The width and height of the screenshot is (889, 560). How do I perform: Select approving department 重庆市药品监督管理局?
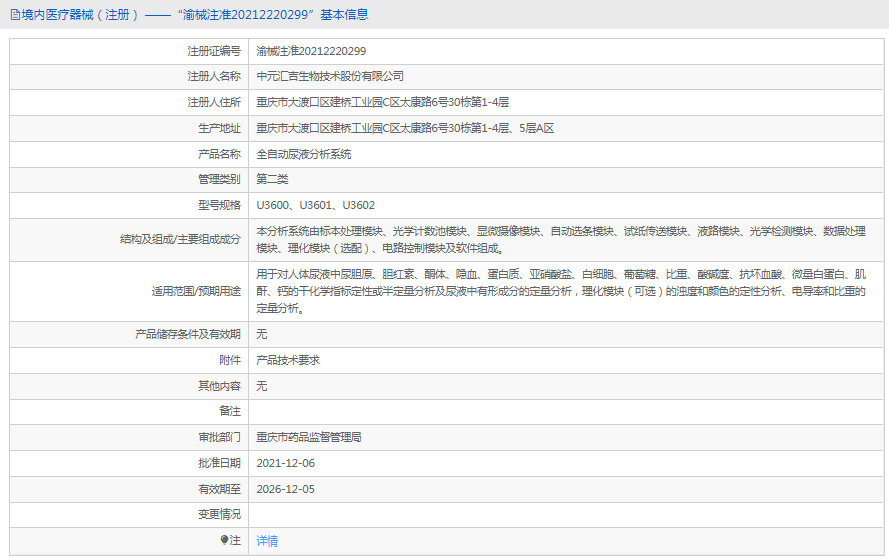pos(309,438)
